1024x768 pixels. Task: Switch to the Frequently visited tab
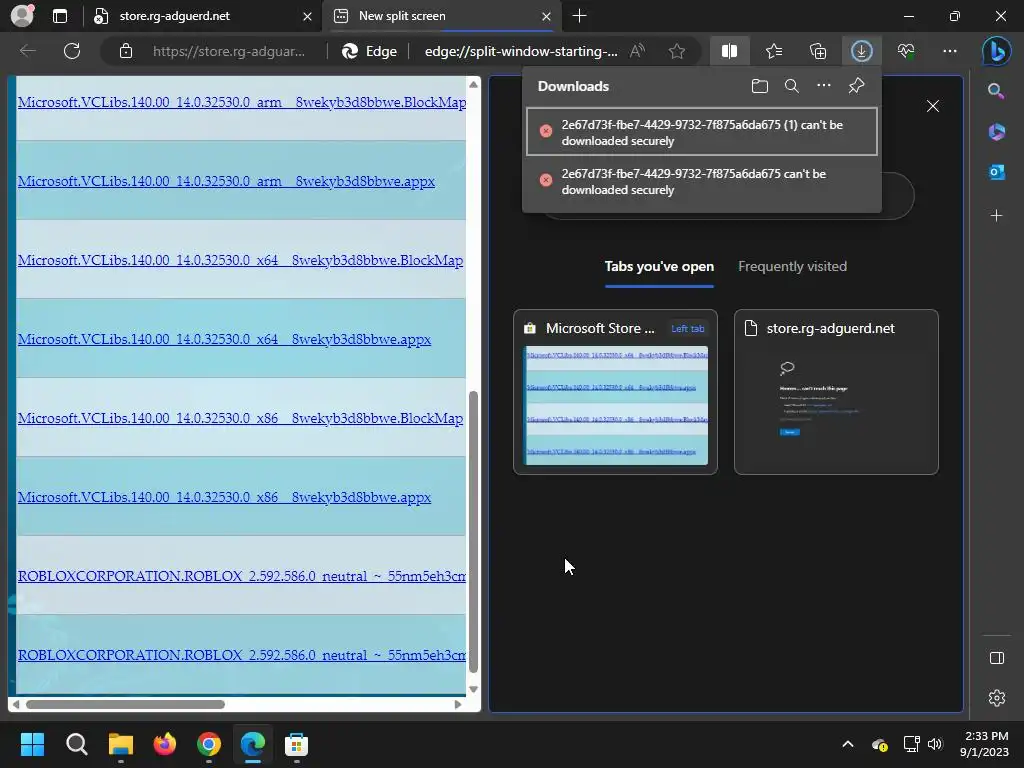tap(792, 266)
